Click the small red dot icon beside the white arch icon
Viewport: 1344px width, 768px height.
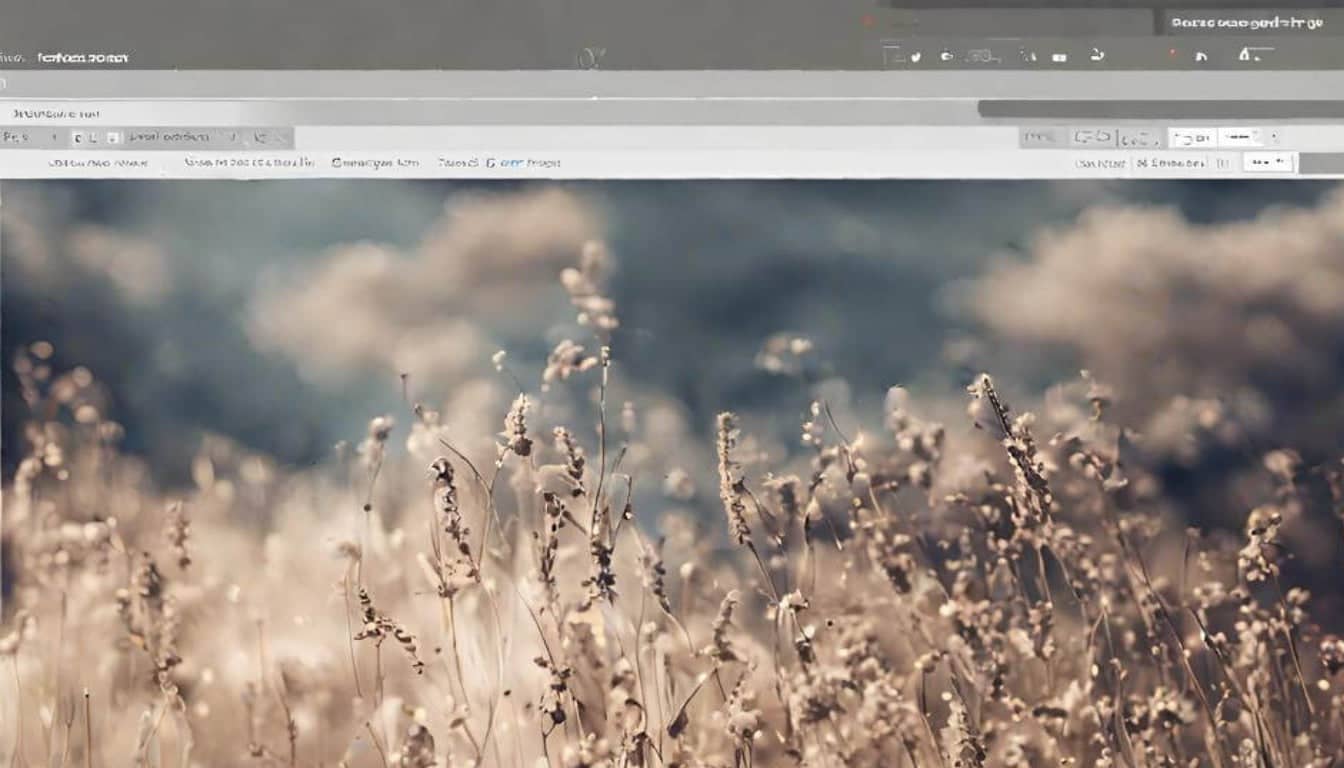tap(1173, 54)
